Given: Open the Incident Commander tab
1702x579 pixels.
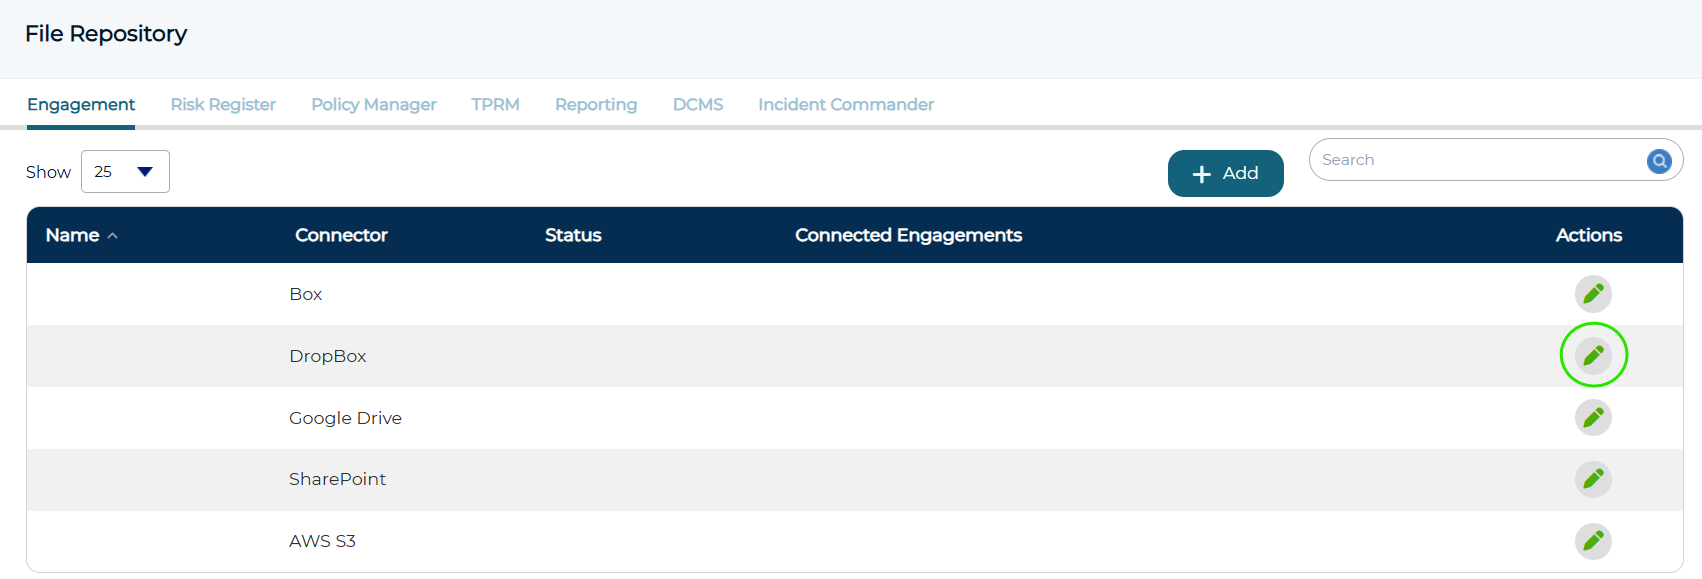Looking at the screenshot, I should click(x=846, y=104).
